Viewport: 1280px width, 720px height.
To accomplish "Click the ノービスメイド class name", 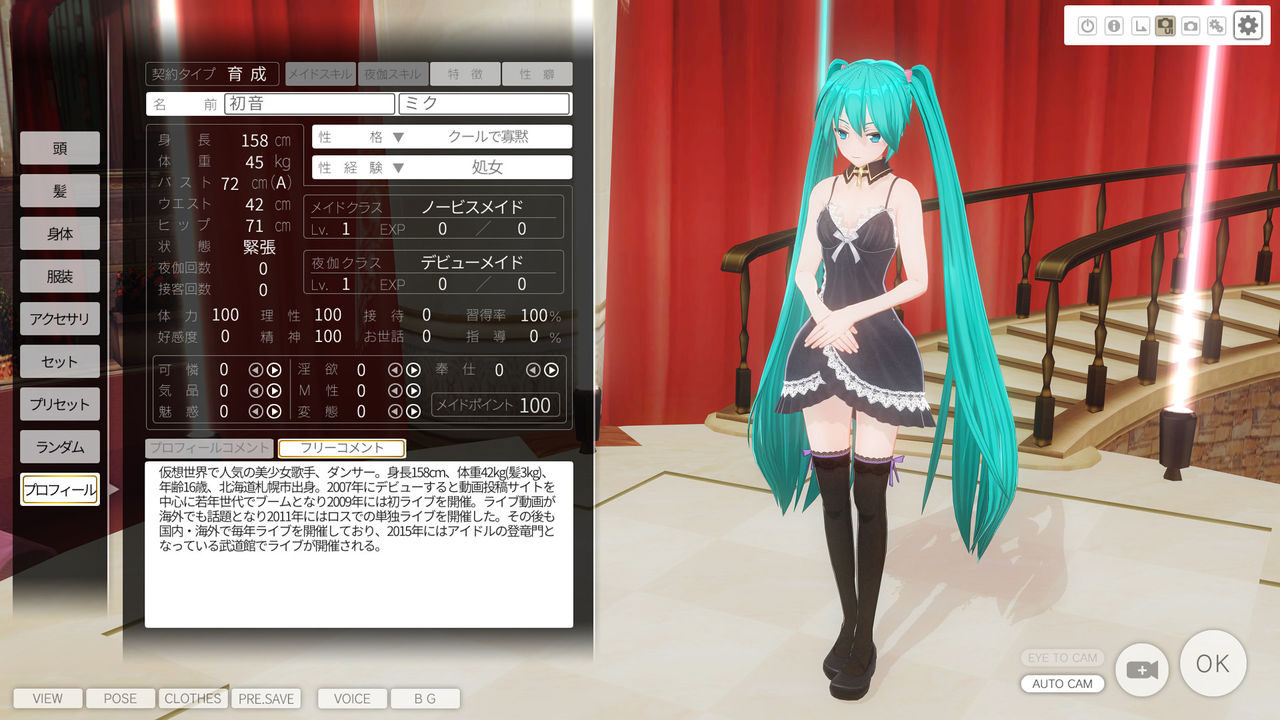I will click(472, 207).
